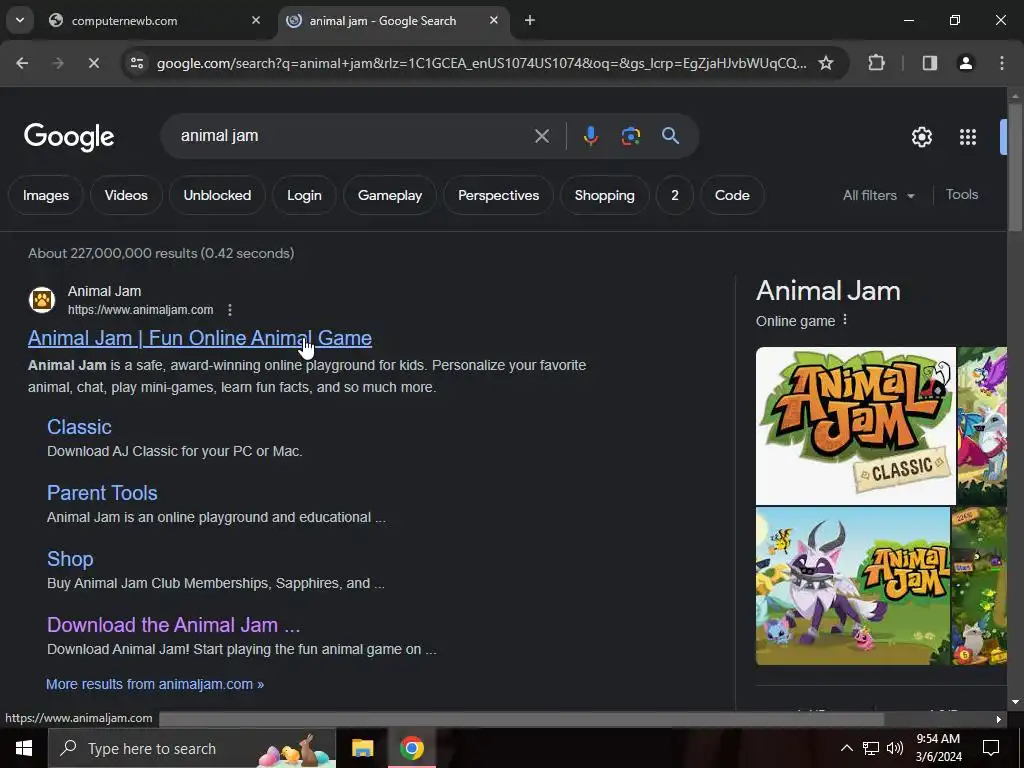
Task: Click the scrollbar down arrow
Action: click(1015, 702)
